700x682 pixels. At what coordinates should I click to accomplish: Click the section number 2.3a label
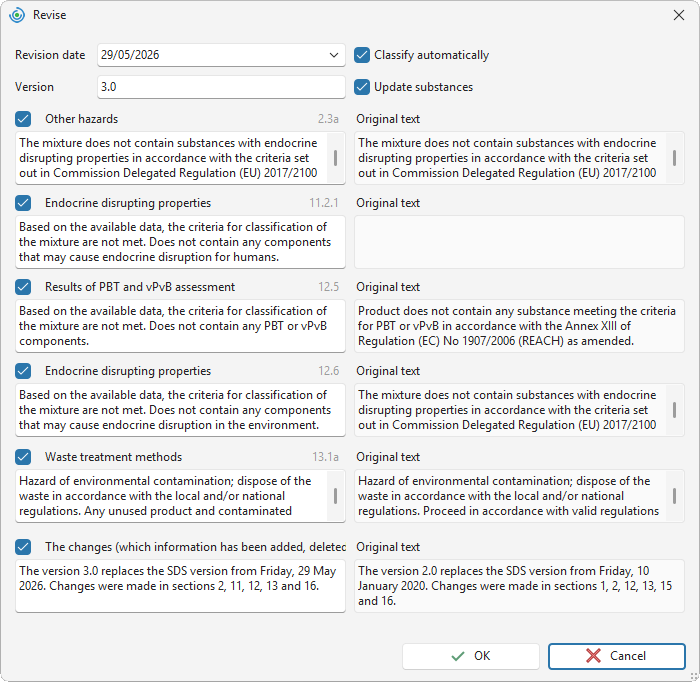pos(328,119)
